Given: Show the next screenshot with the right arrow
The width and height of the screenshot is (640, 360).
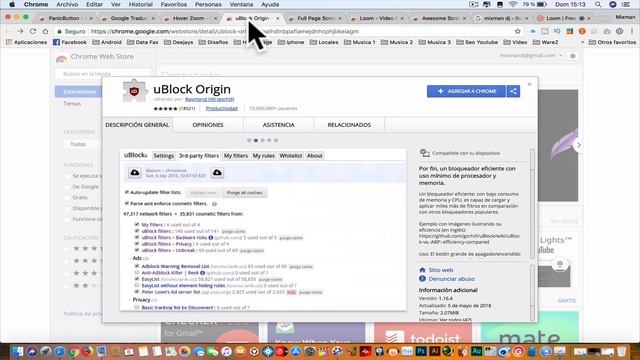Looking at the screenshot, I should pyautogui.click(x=578, y=145).
